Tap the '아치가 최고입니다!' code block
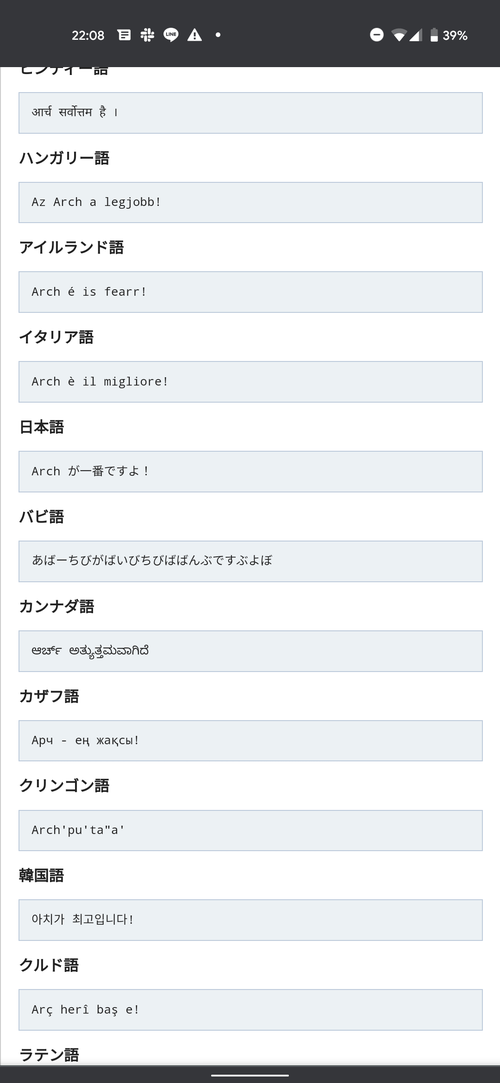 250,920
